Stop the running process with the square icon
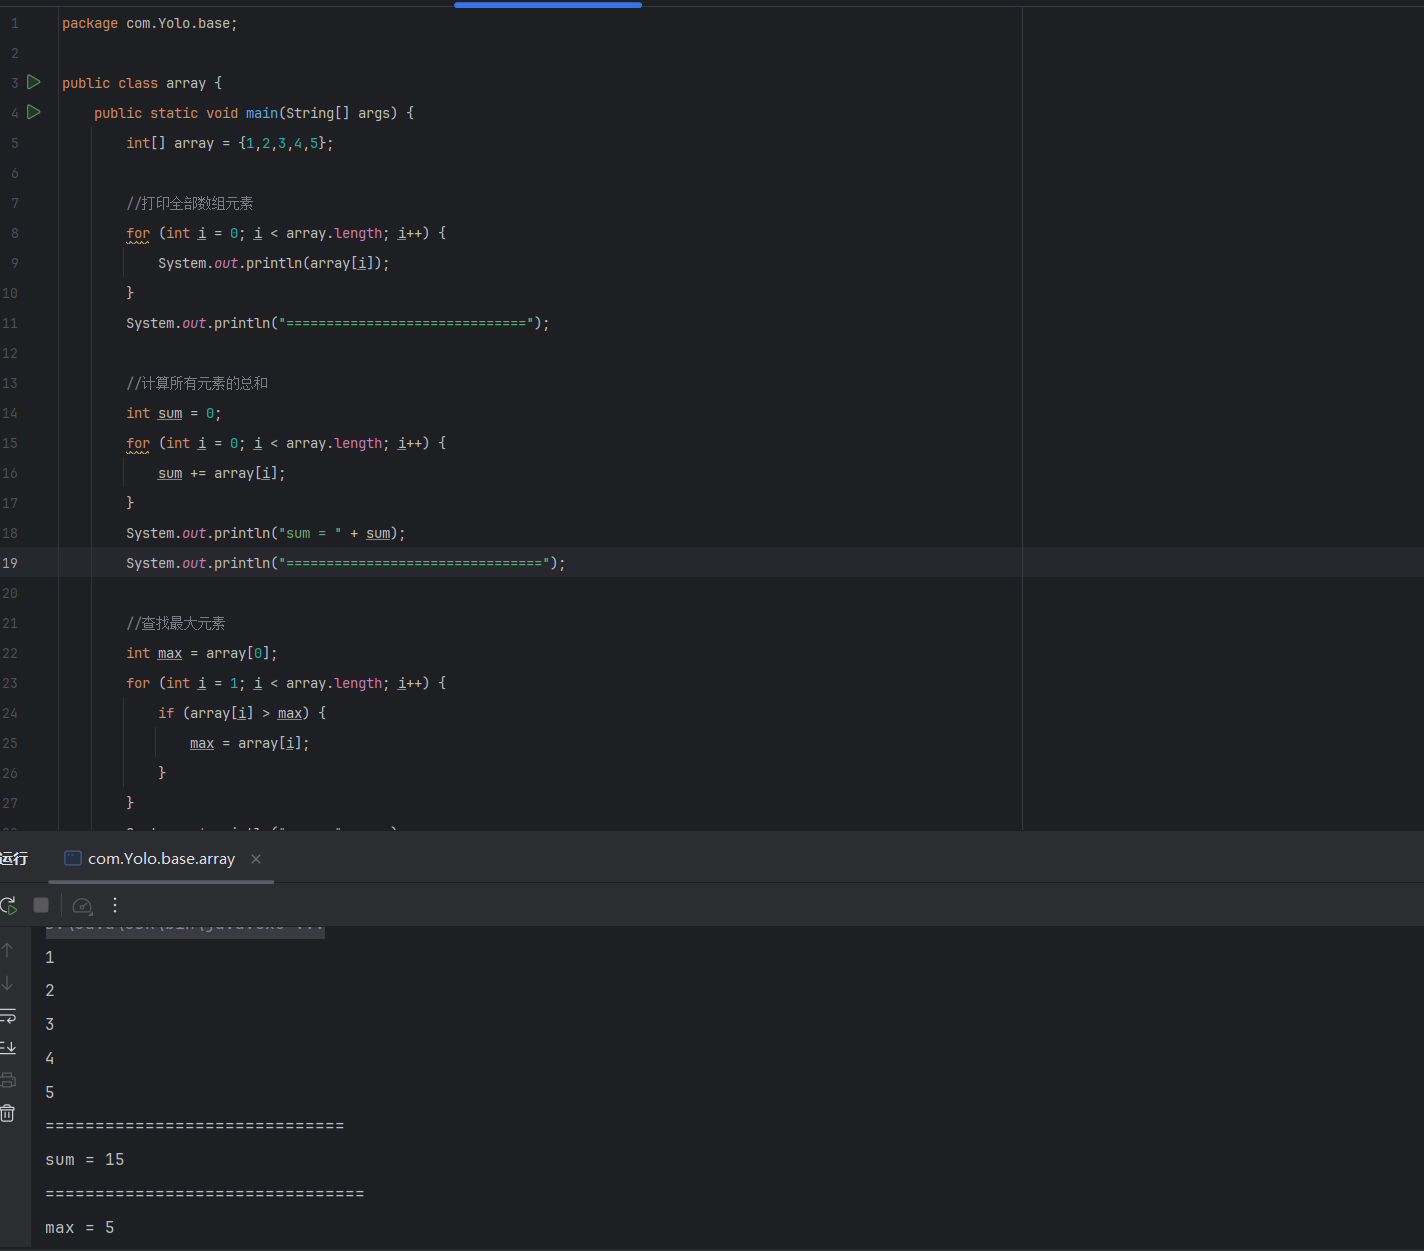This screenshot has width=1424, height=1251. coord(41,905)
